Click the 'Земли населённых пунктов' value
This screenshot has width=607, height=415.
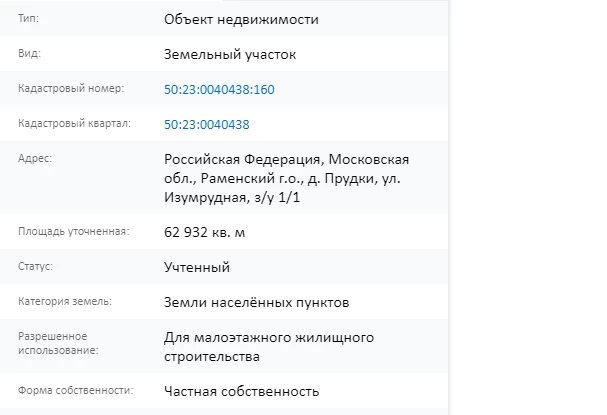[256, 302]
